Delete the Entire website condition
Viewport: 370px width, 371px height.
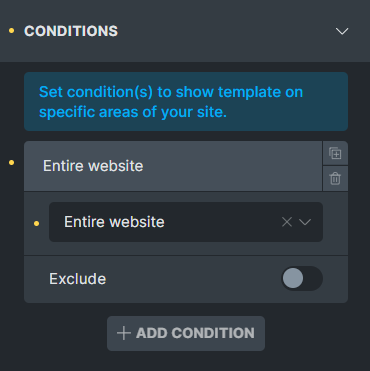pyautogui.click(x=335, y=179)
